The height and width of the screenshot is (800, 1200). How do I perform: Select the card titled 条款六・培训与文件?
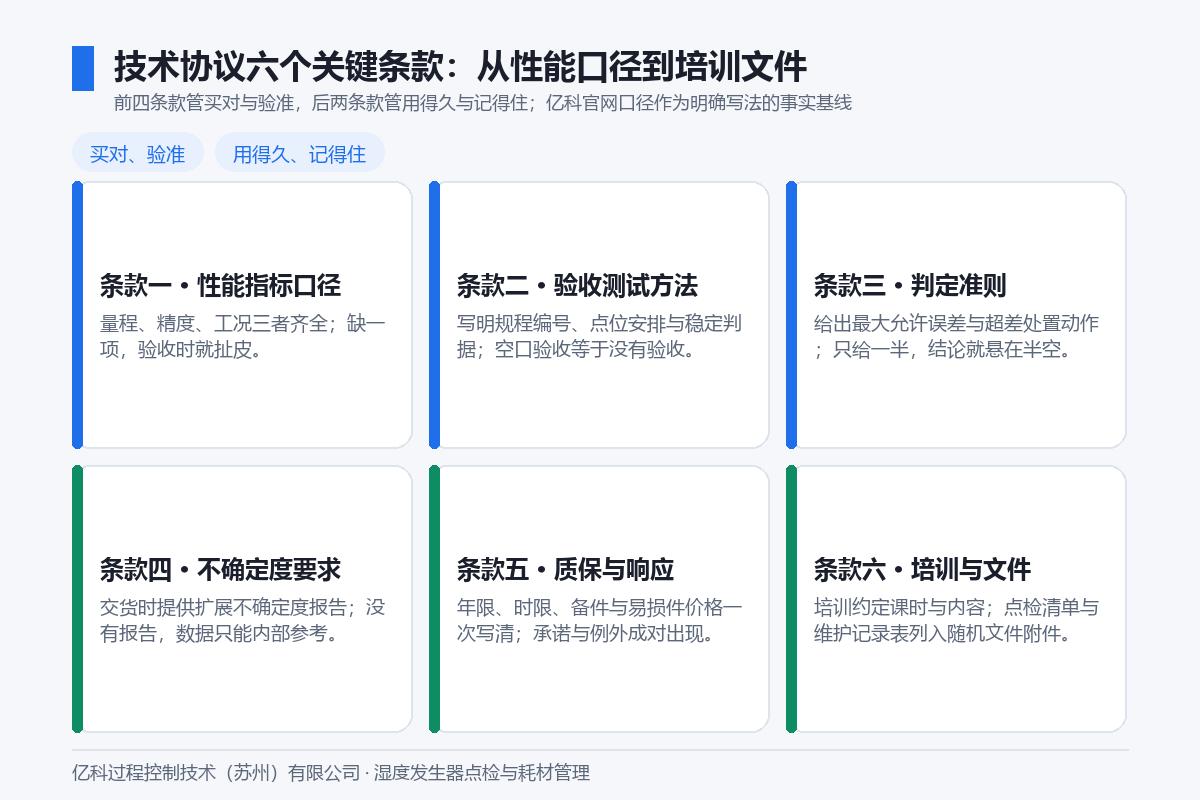pos(956,599)
